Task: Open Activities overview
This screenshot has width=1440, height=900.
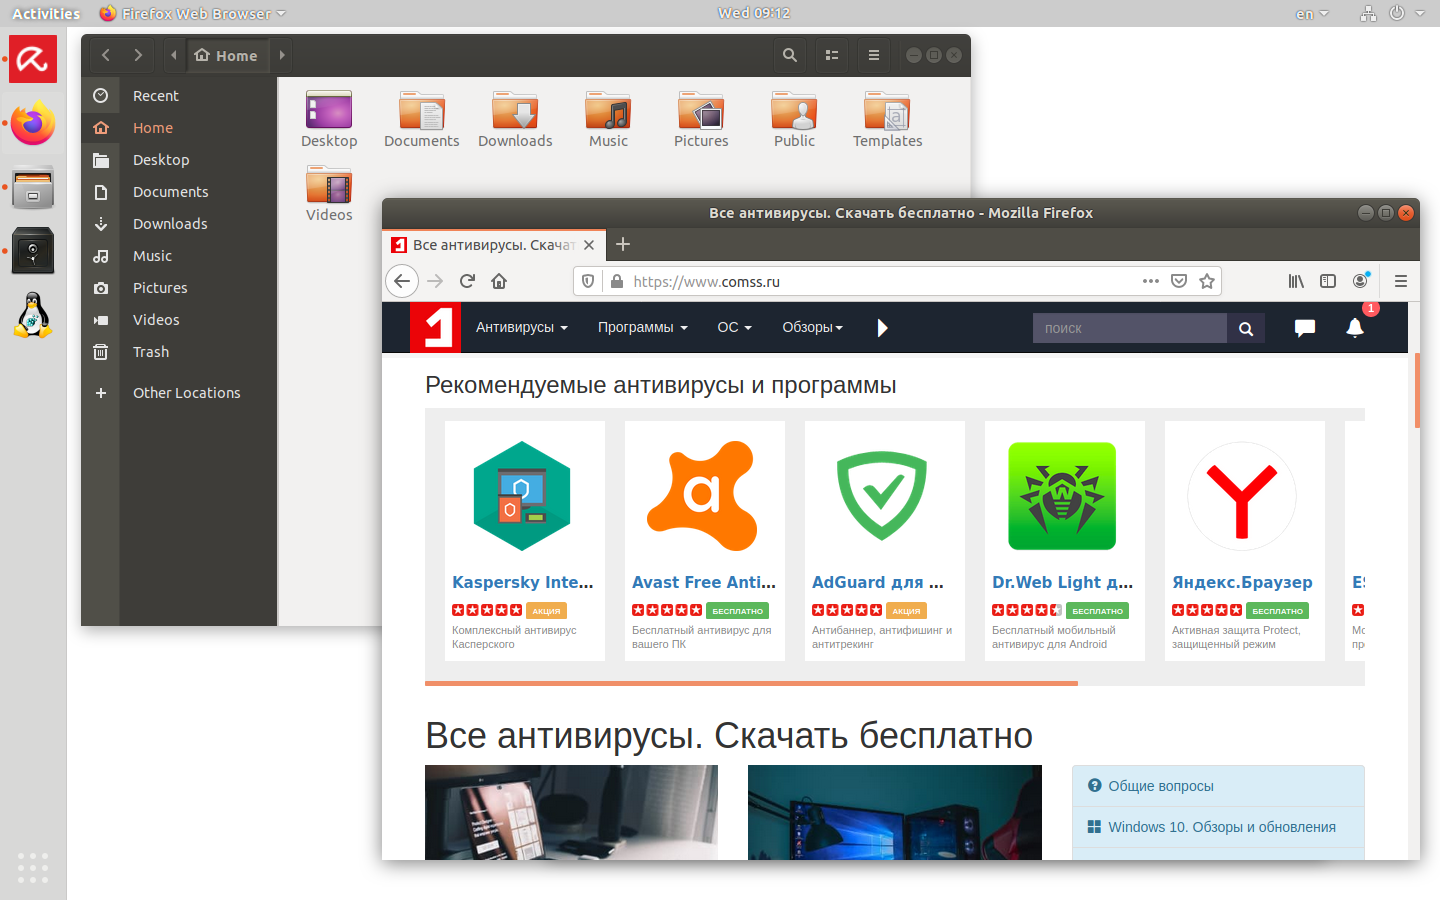Action: click(x=46, y=13)
